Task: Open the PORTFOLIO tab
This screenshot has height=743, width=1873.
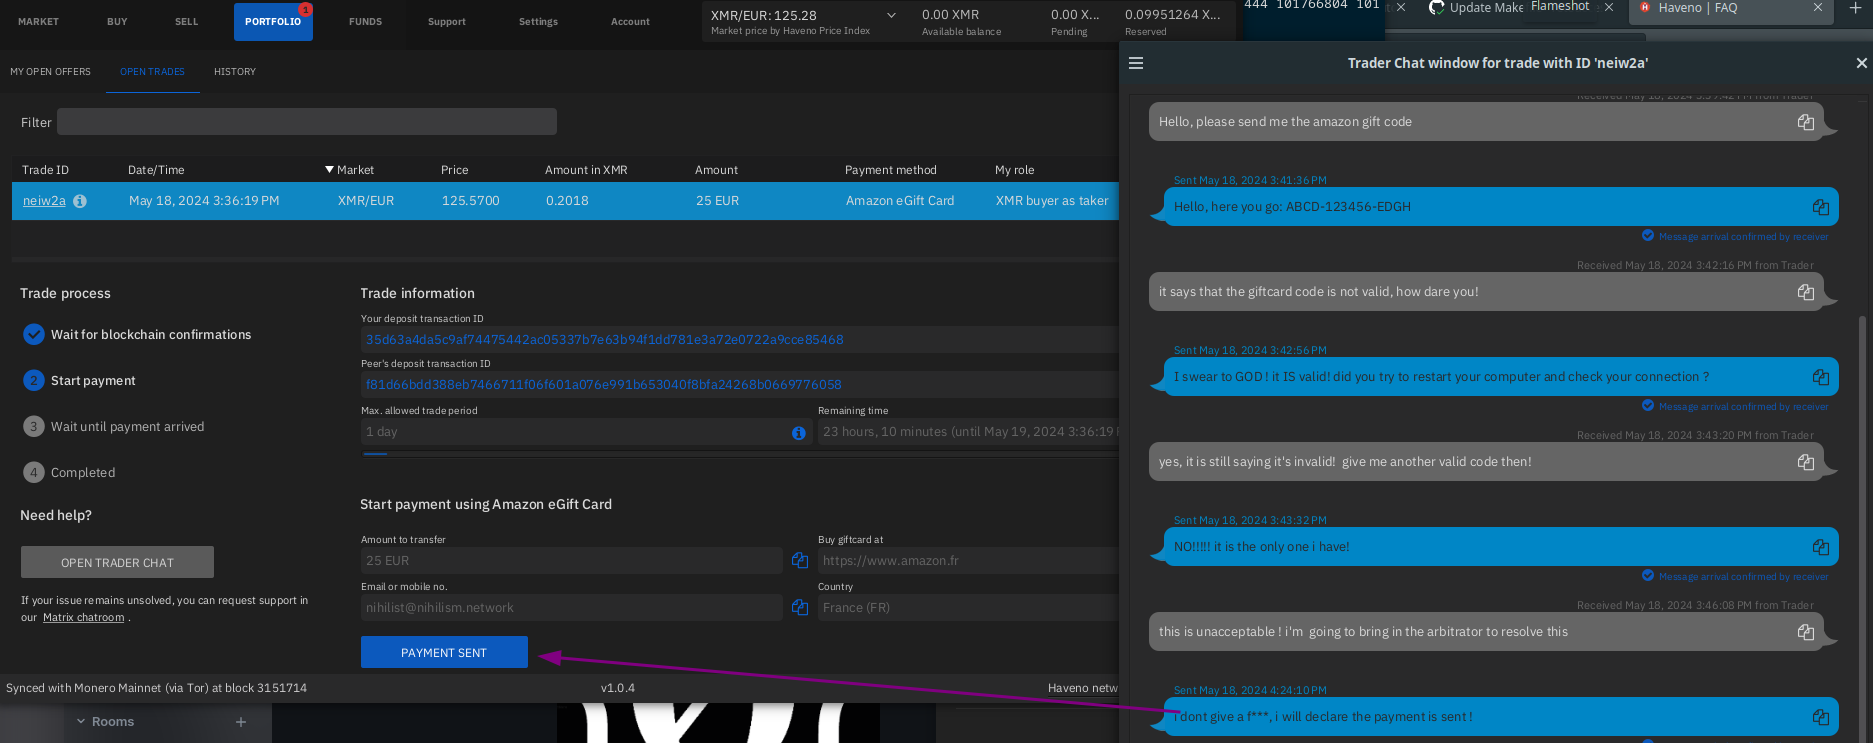Action: coord(273,21)
